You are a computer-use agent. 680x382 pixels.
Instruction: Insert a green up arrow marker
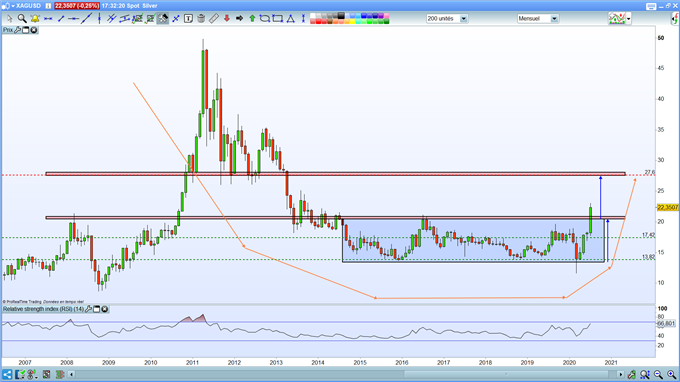252,19
